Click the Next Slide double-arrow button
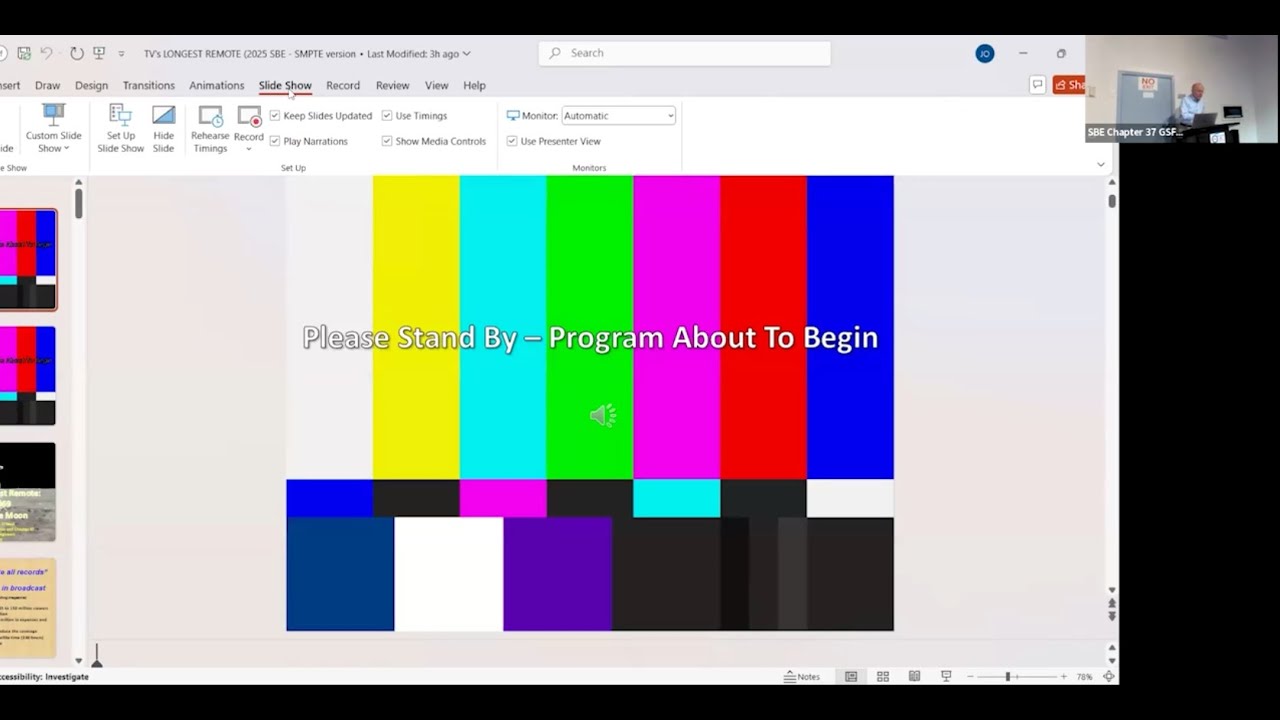The width and height of the screenshot is (1280, 720). click(1111, 616)
